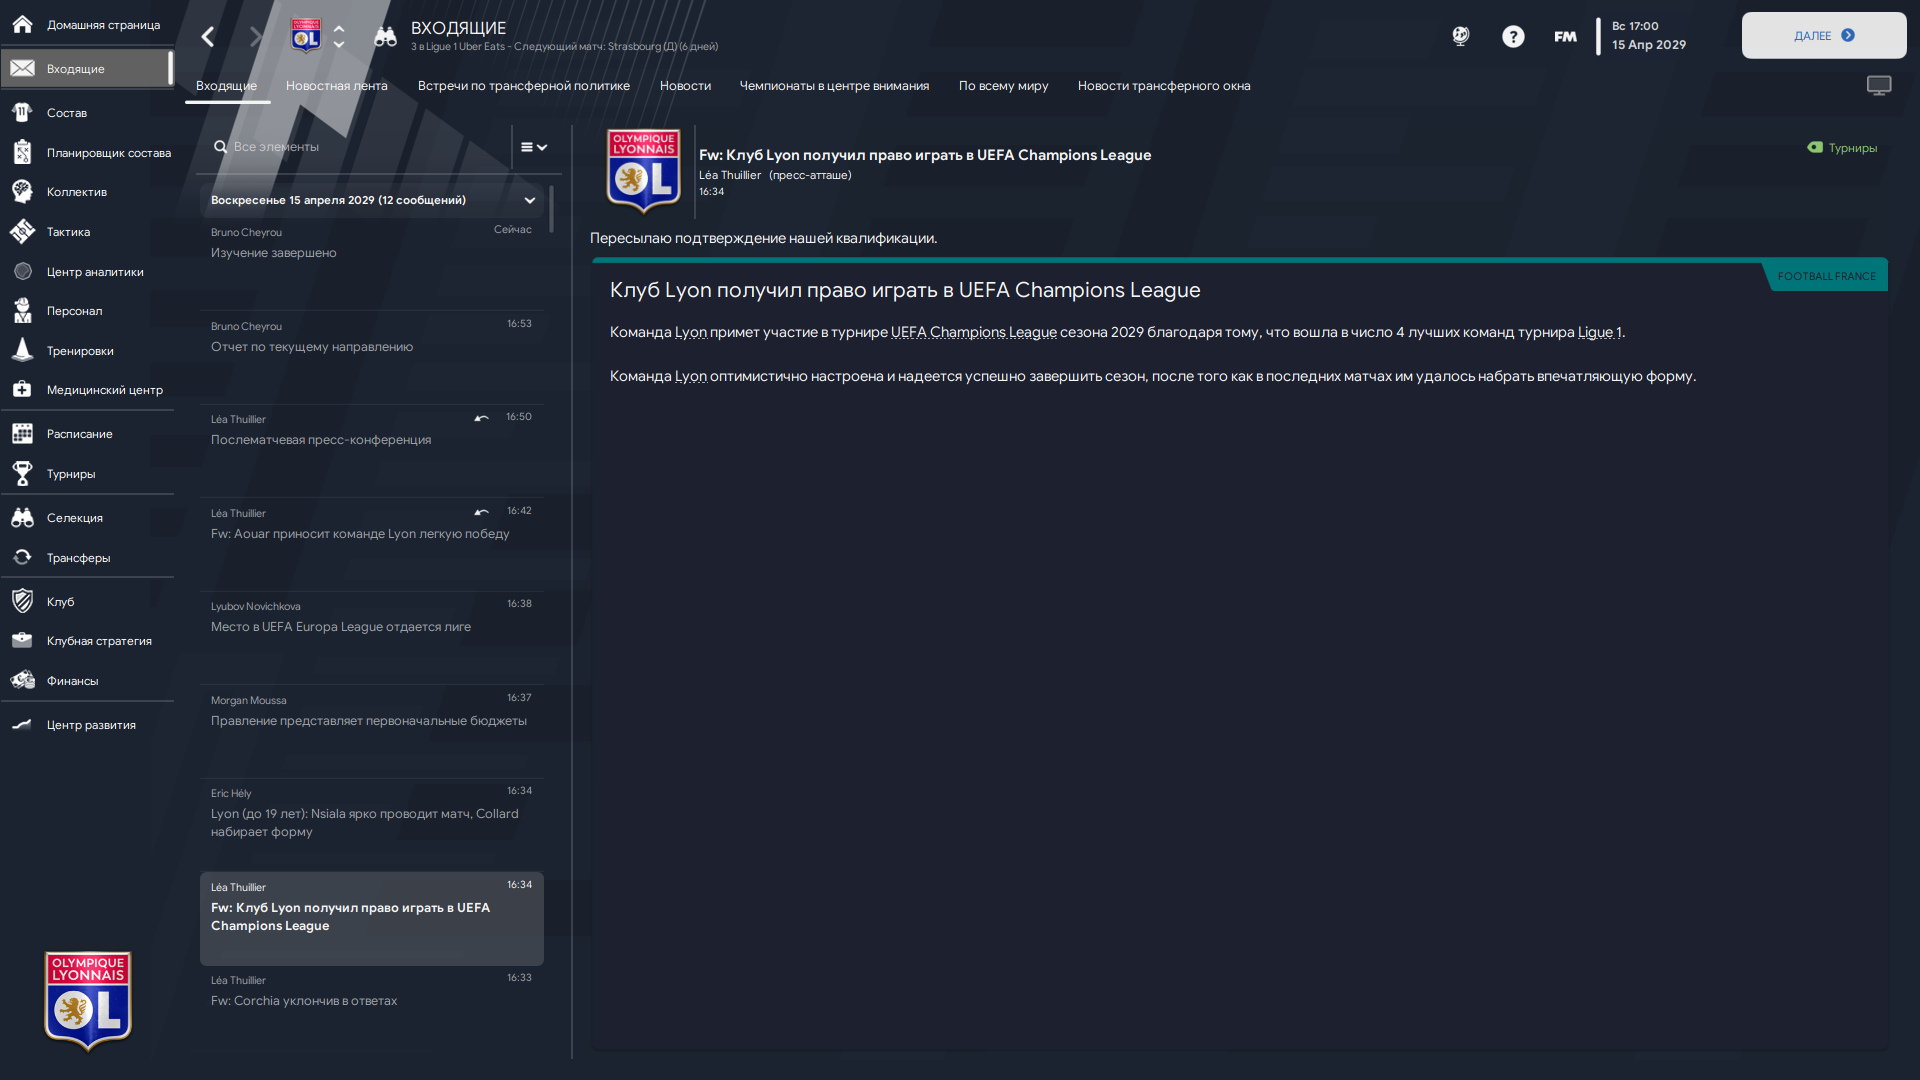Image resolution: width=1920 pixels, height=1080 pixels.
Task: Click the inbox list scrollbar
Action: tap(551, 210)
